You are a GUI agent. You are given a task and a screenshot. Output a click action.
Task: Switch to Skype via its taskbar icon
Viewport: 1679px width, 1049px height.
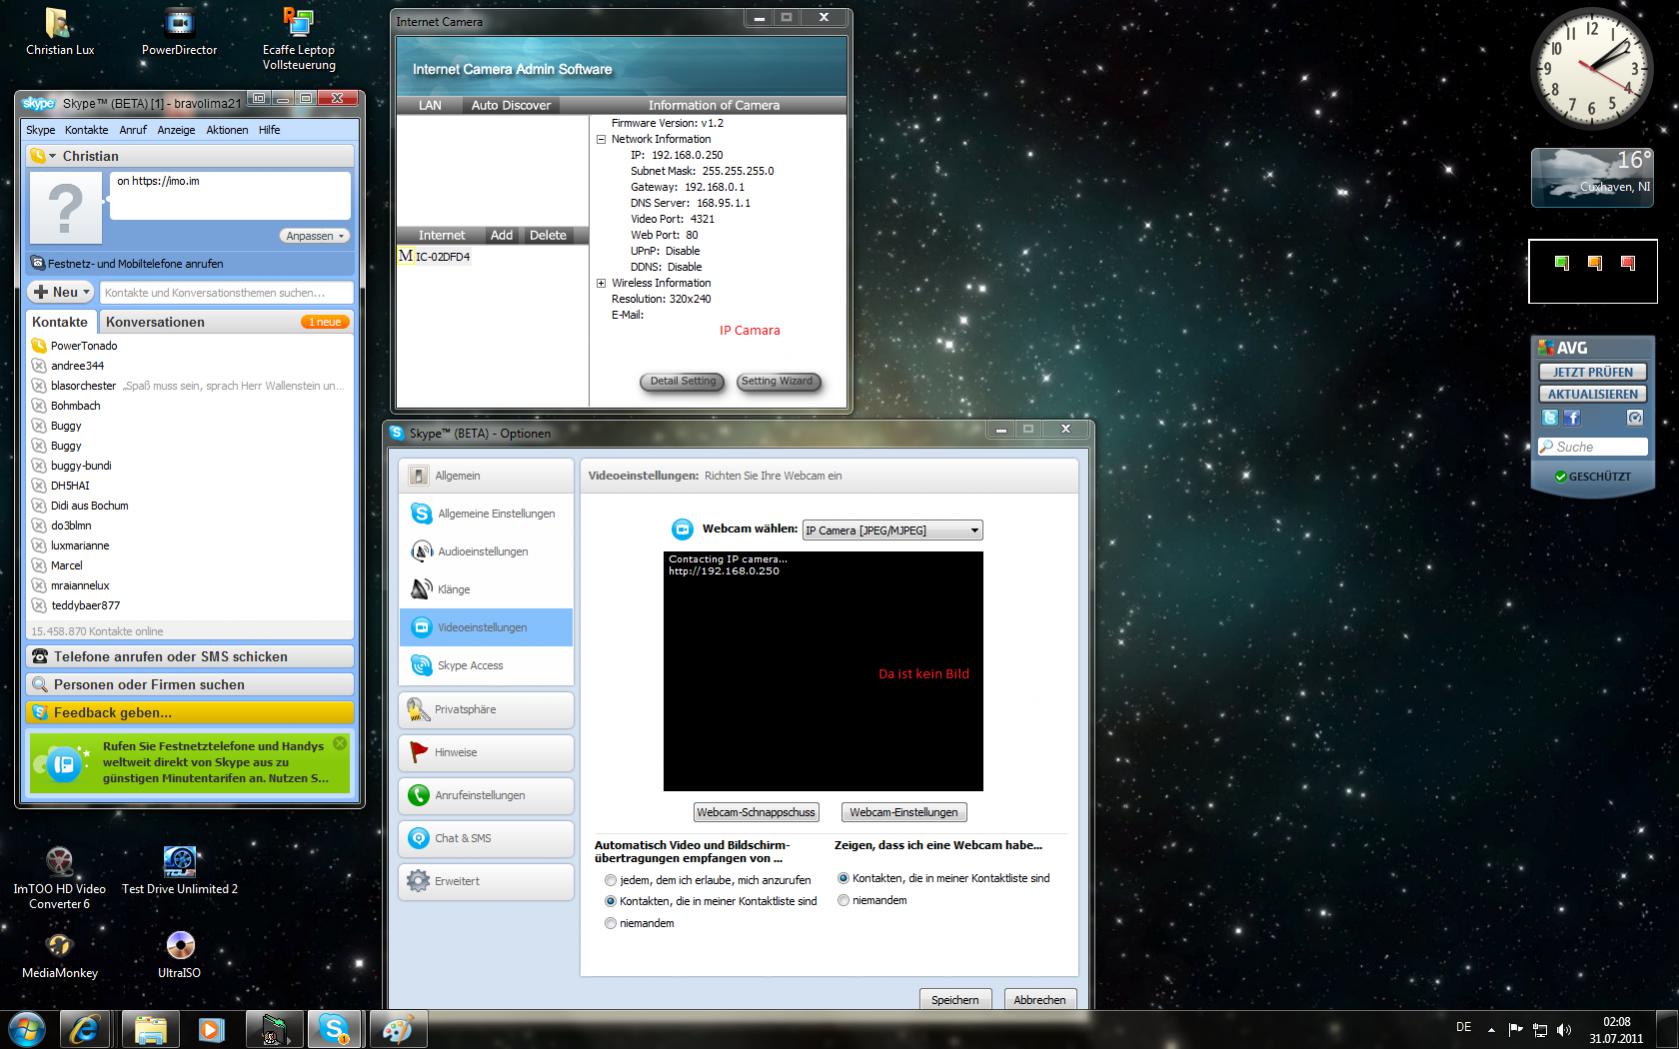334,1029
